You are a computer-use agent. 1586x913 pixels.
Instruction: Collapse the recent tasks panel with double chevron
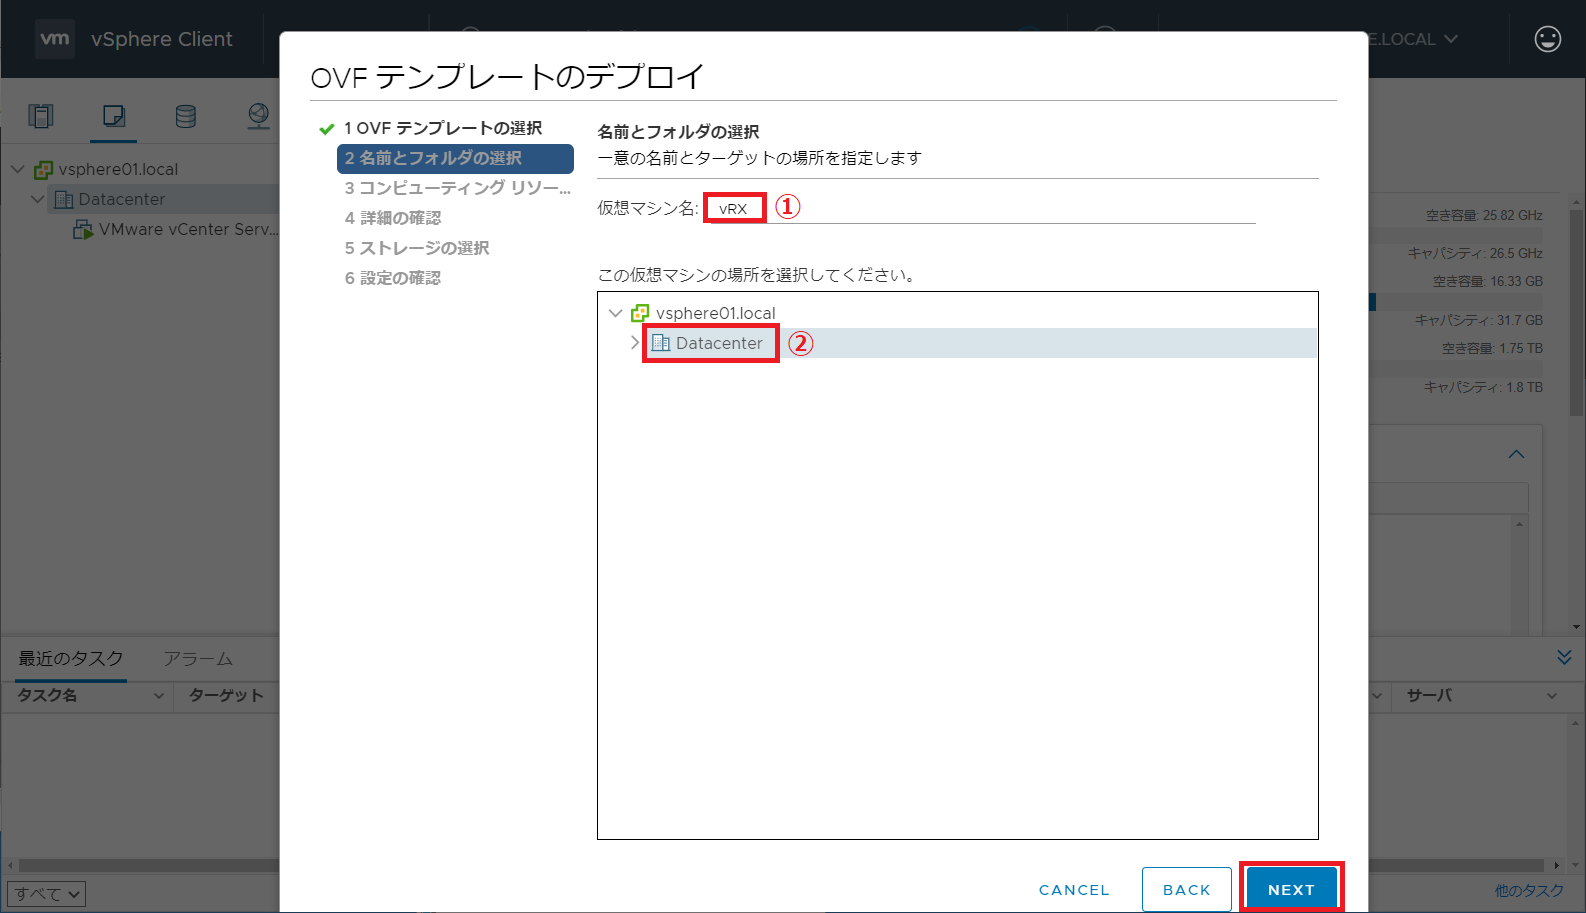click(1564, 657)
